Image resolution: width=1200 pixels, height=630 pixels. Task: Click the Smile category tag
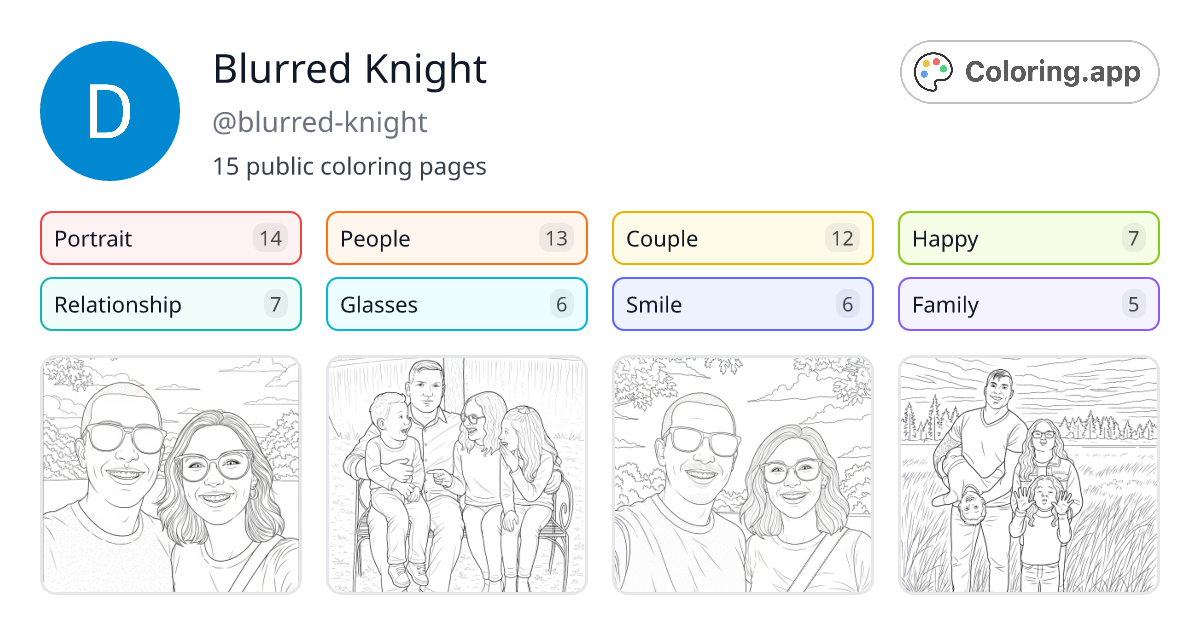tap(742, 304)
